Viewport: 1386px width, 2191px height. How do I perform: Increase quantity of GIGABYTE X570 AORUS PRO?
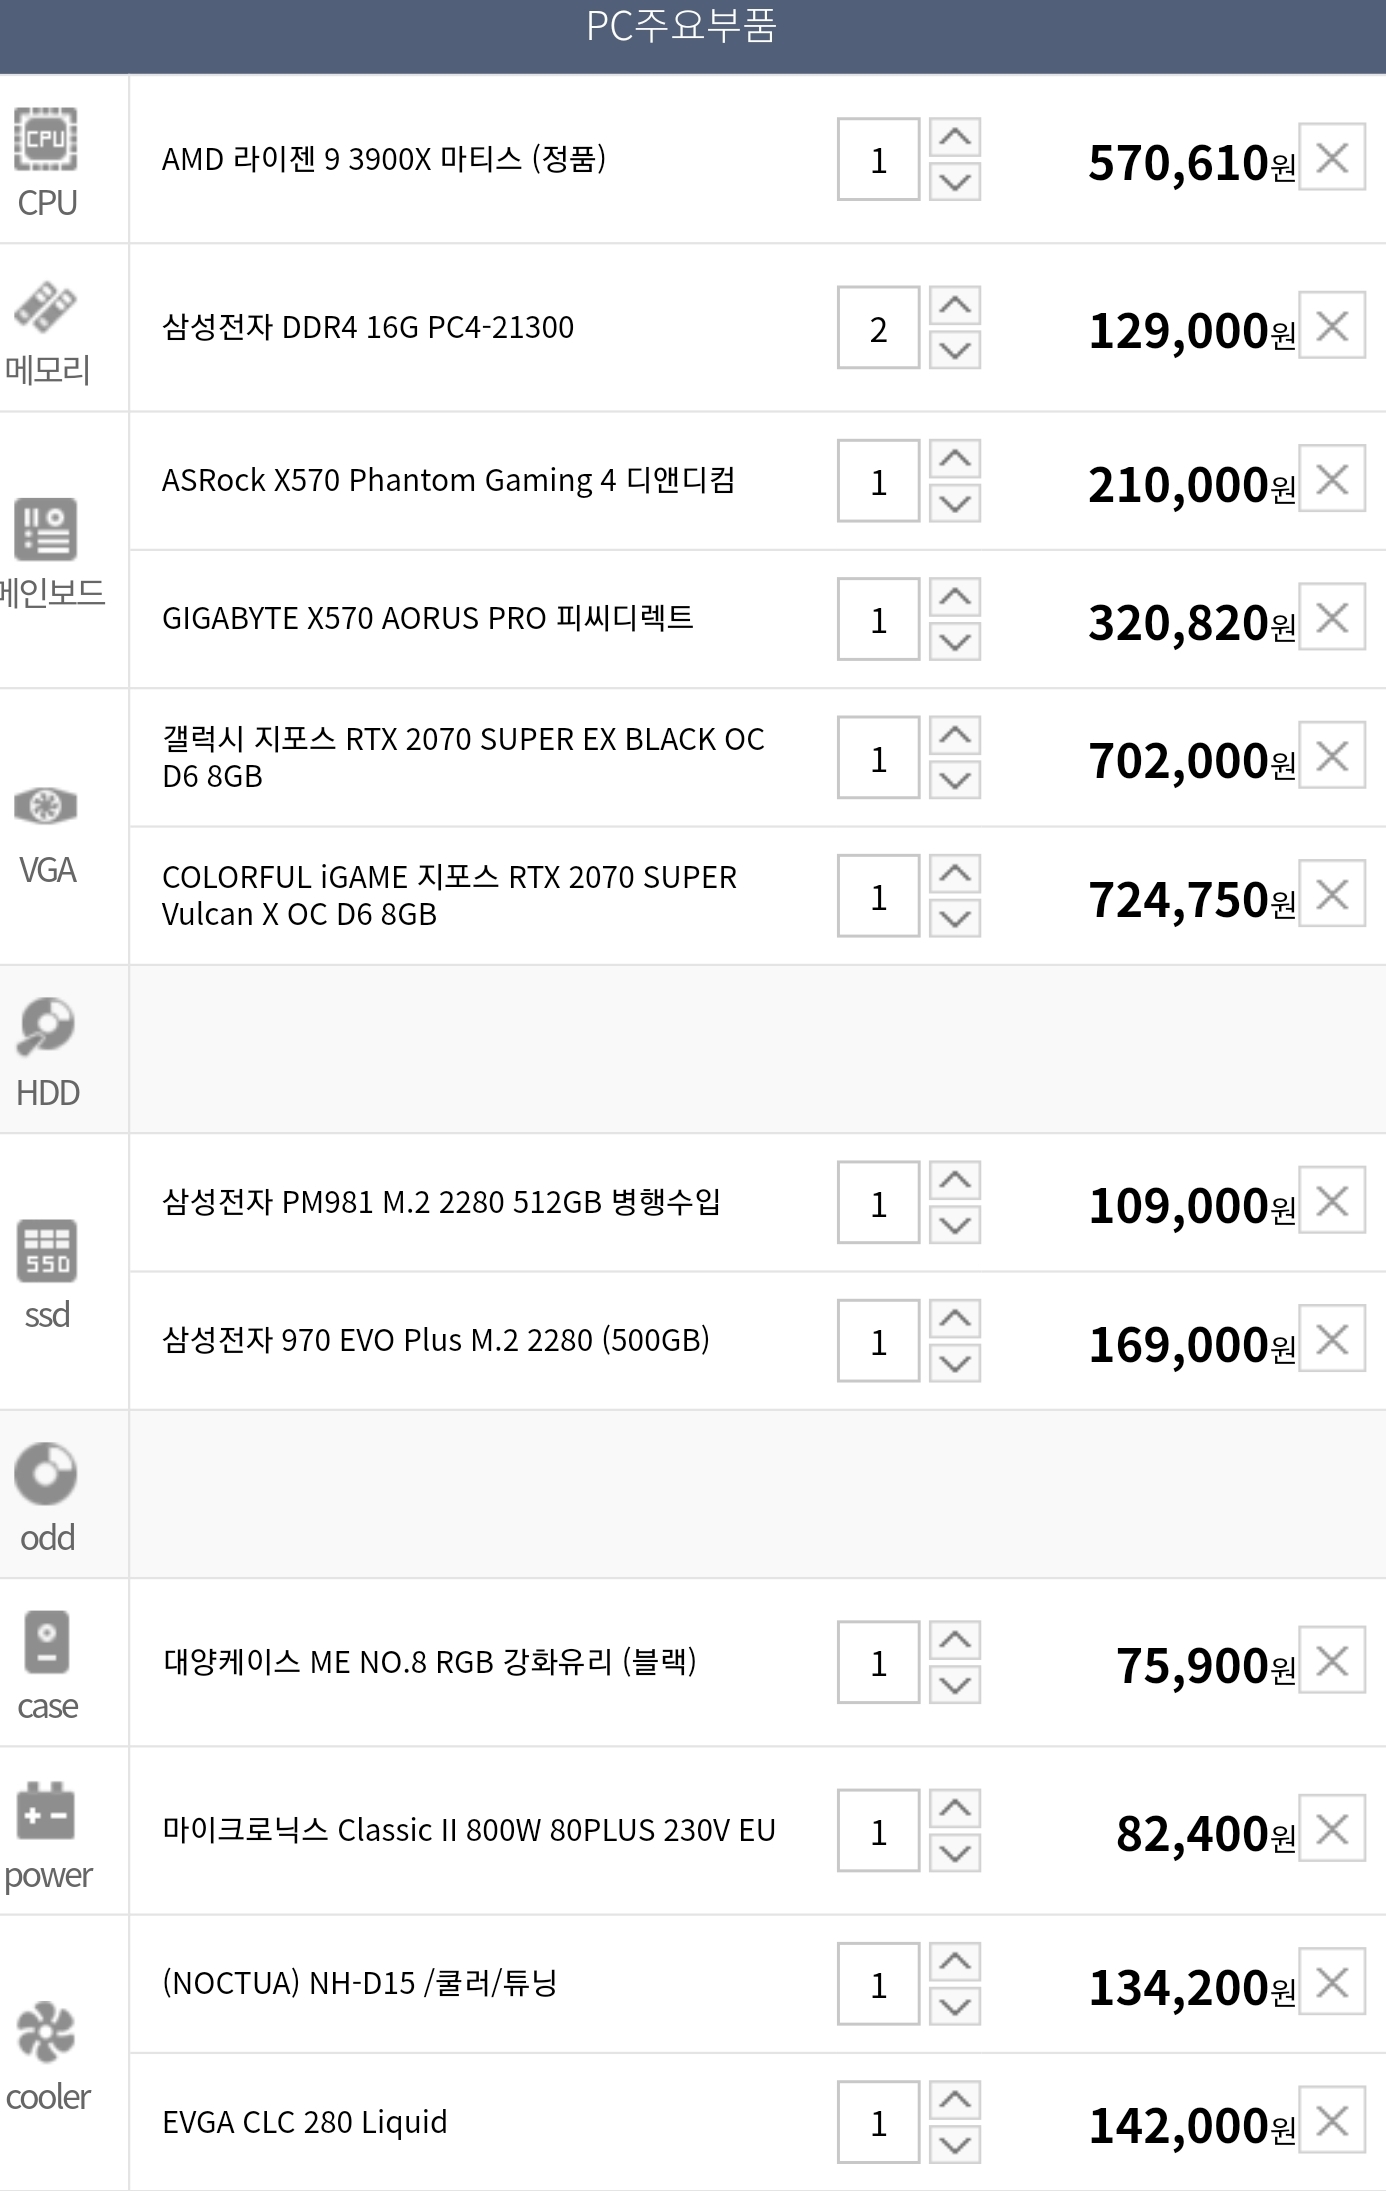coord(955,597)
